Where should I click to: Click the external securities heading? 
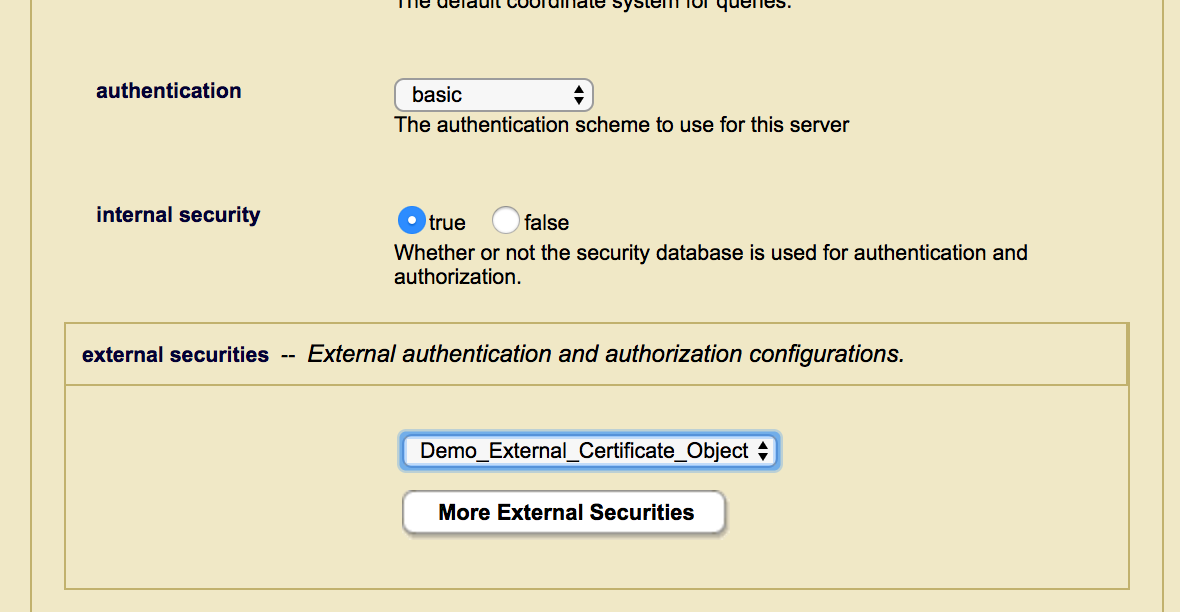tap(175, 355)
